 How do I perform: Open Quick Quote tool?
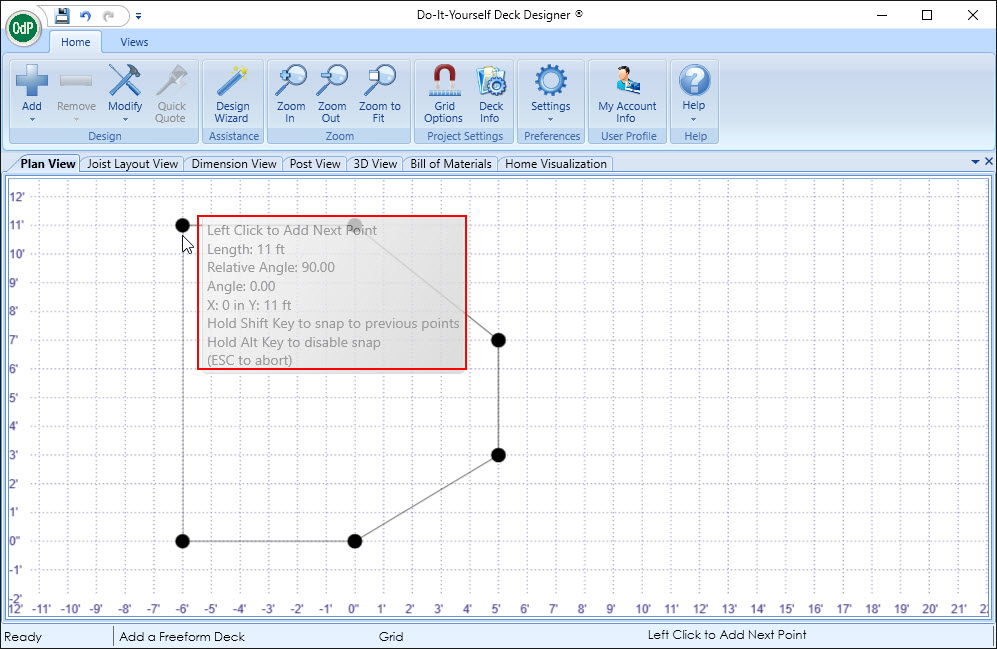pos(171,94)
